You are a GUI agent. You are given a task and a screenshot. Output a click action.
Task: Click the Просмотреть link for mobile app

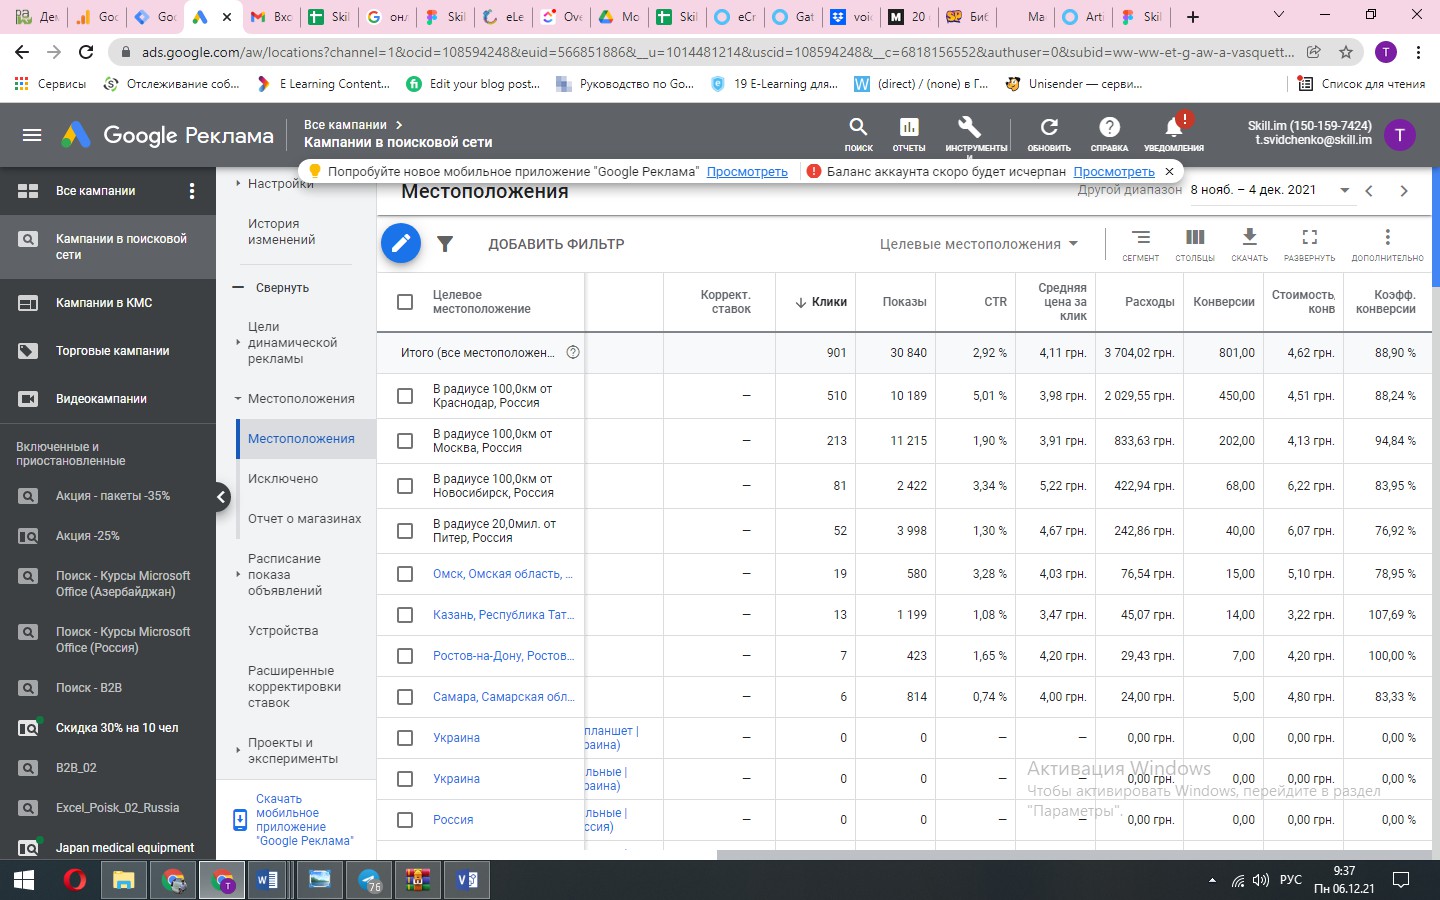tap(747, 172)
